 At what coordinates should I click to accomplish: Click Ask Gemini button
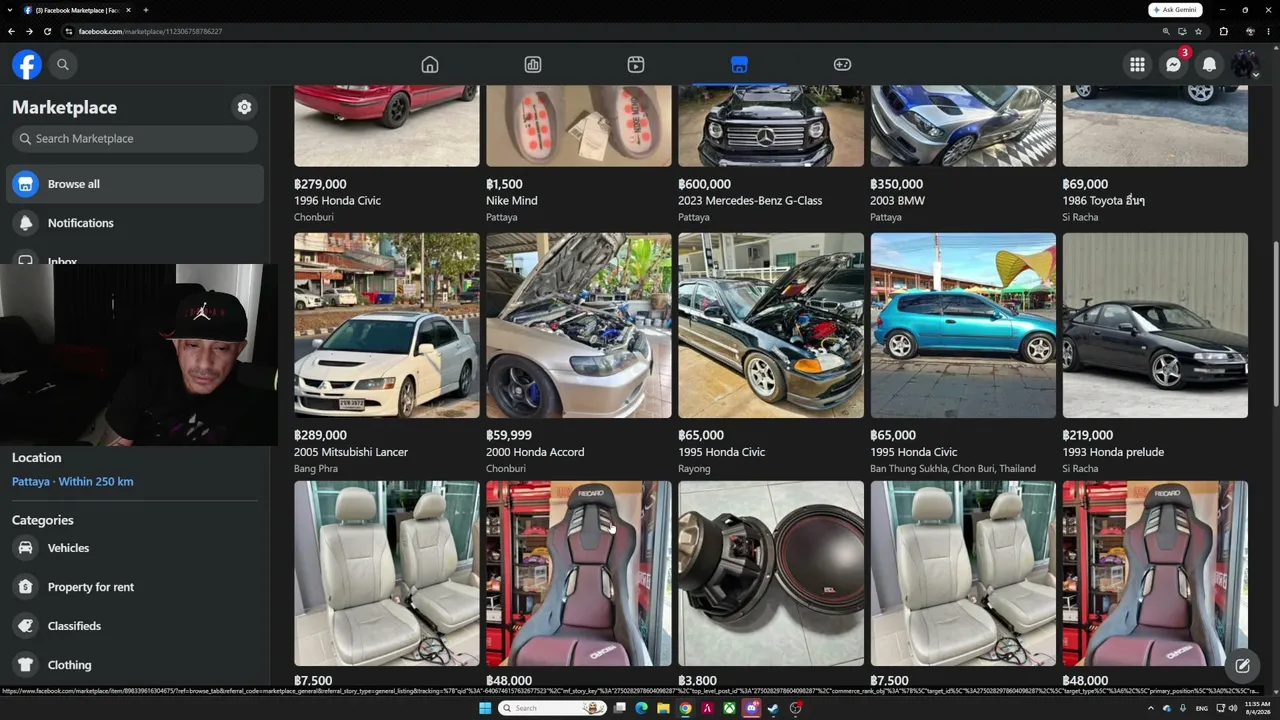(x=1175, y=9)
